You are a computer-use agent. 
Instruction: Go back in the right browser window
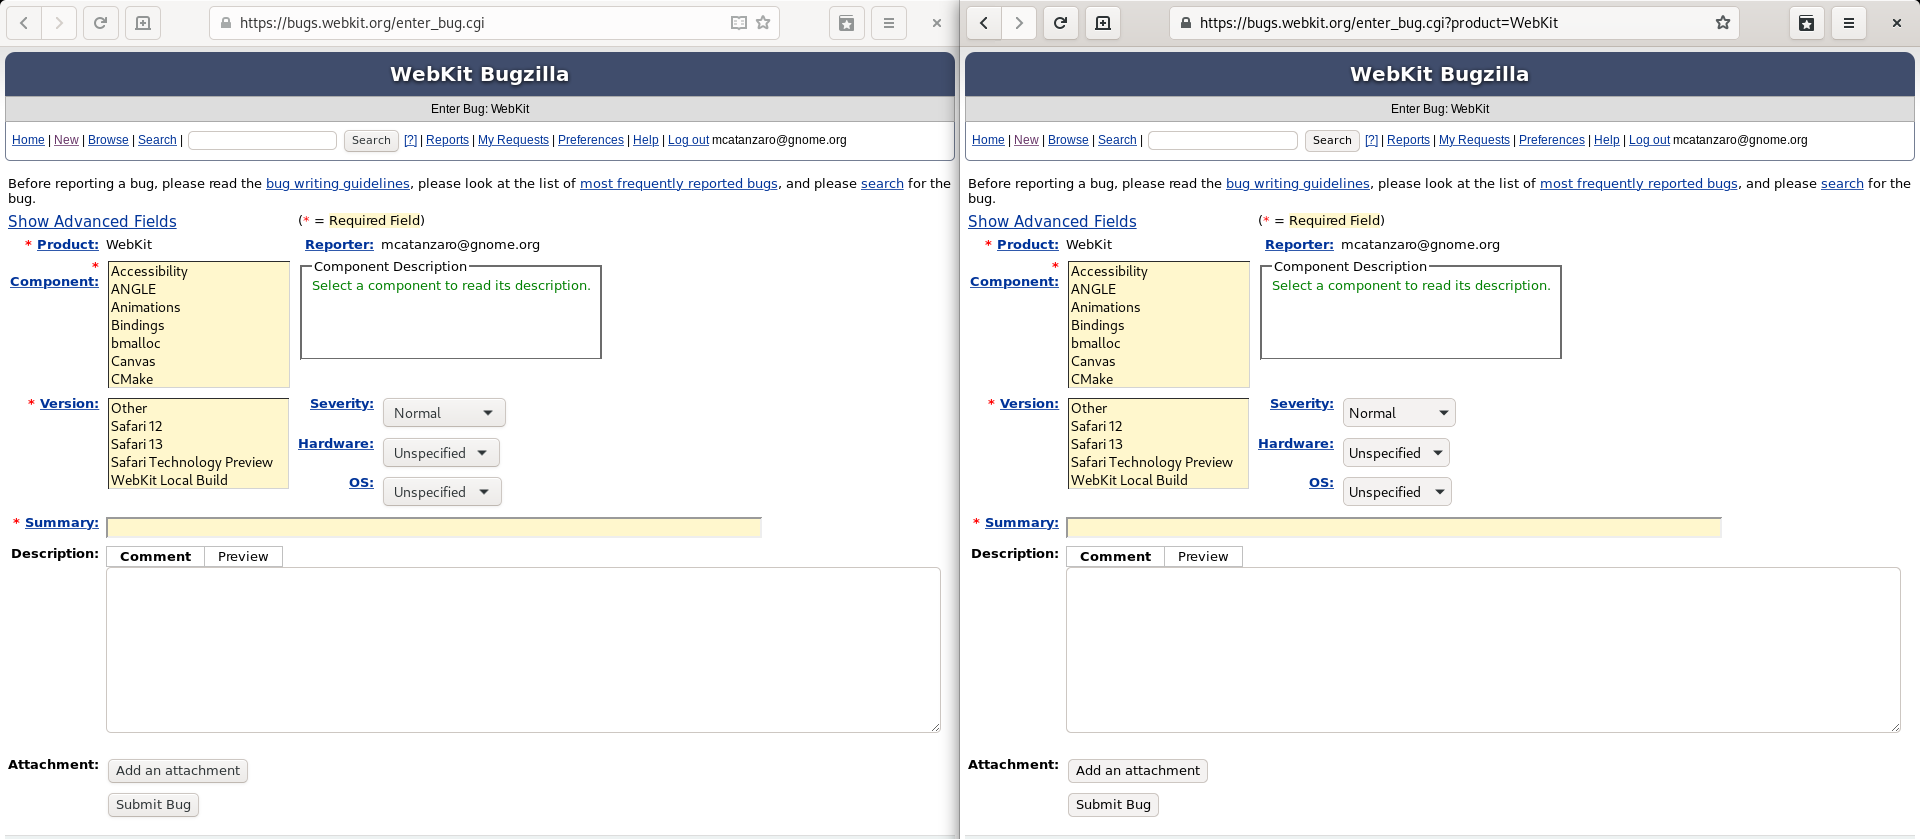(984, 23)
